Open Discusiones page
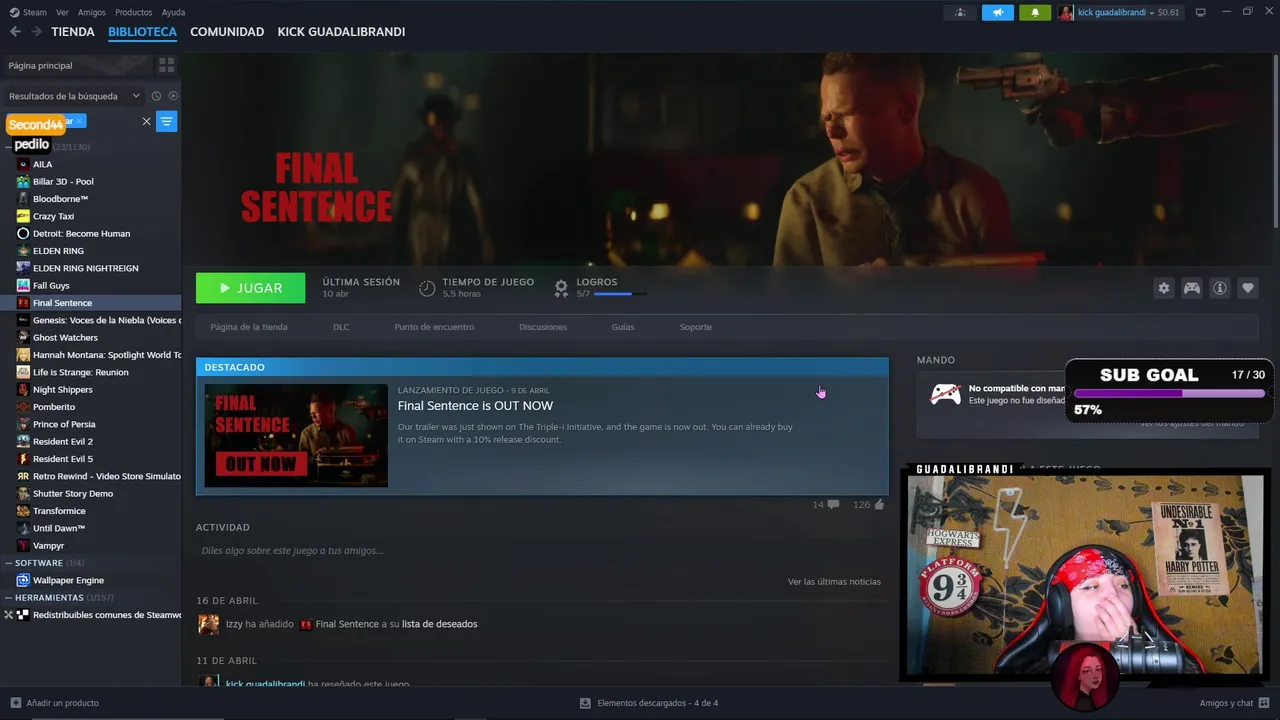 543,327
